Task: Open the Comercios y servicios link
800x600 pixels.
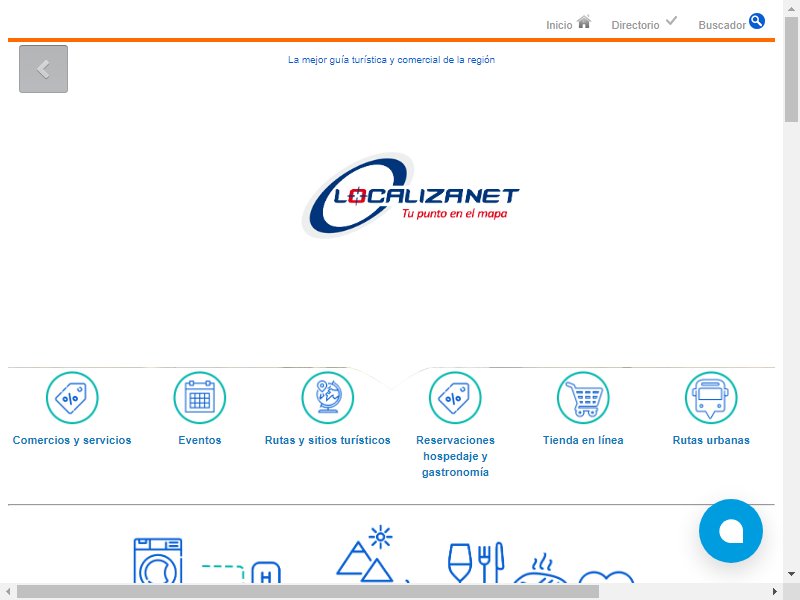Action: [x=72, y=440]
